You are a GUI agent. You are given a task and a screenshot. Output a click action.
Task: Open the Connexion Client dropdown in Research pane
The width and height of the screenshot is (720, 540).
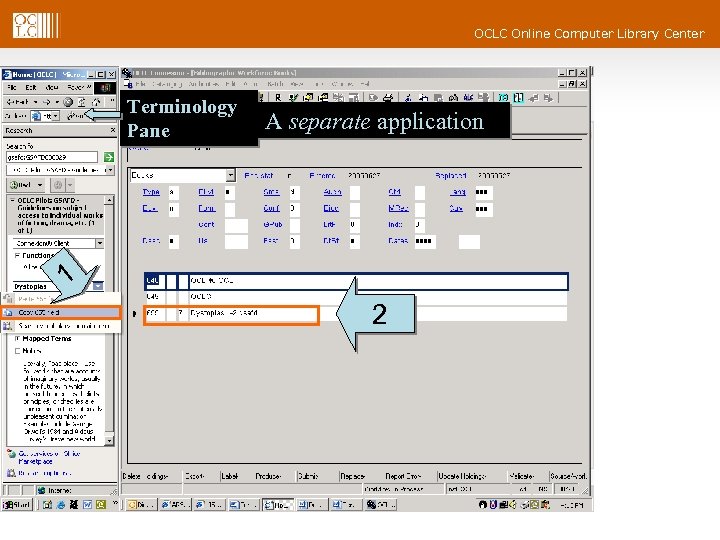(100, 243)
